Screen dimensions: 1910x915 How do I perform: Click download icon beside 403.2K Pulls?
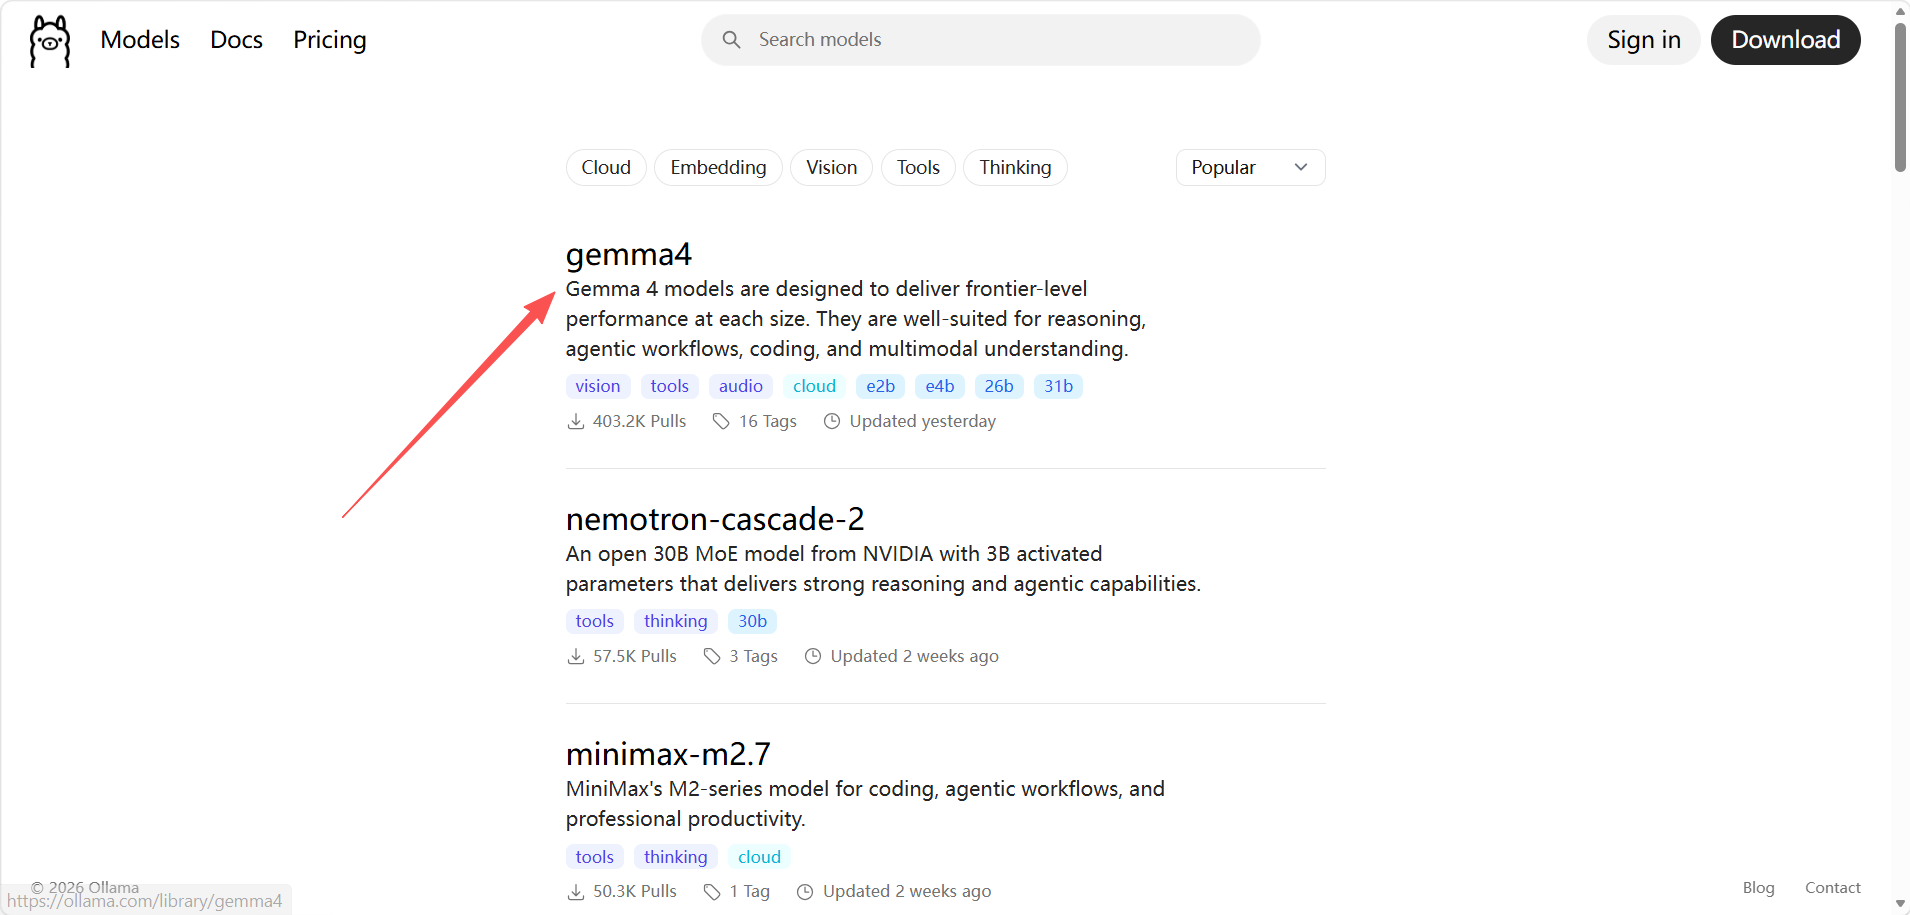point(576,422)
